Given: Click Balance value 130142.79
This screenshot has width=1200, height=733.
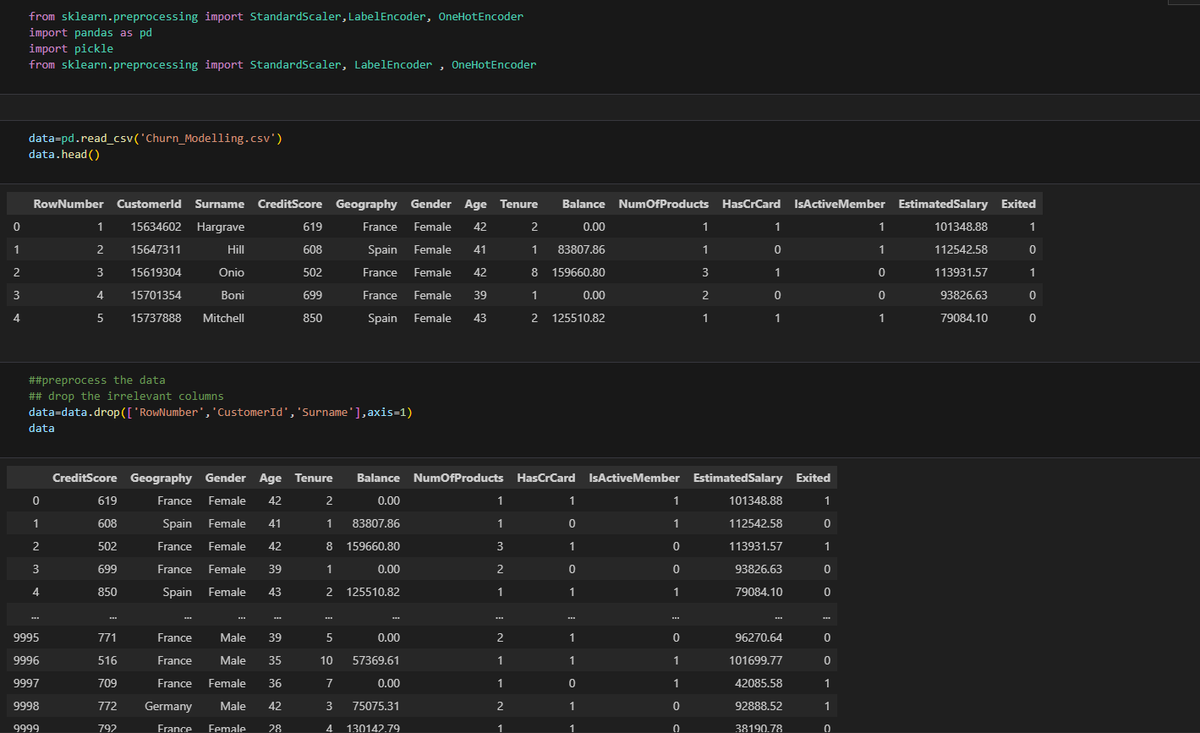Looking at the screenshot, I should (373, 728).
